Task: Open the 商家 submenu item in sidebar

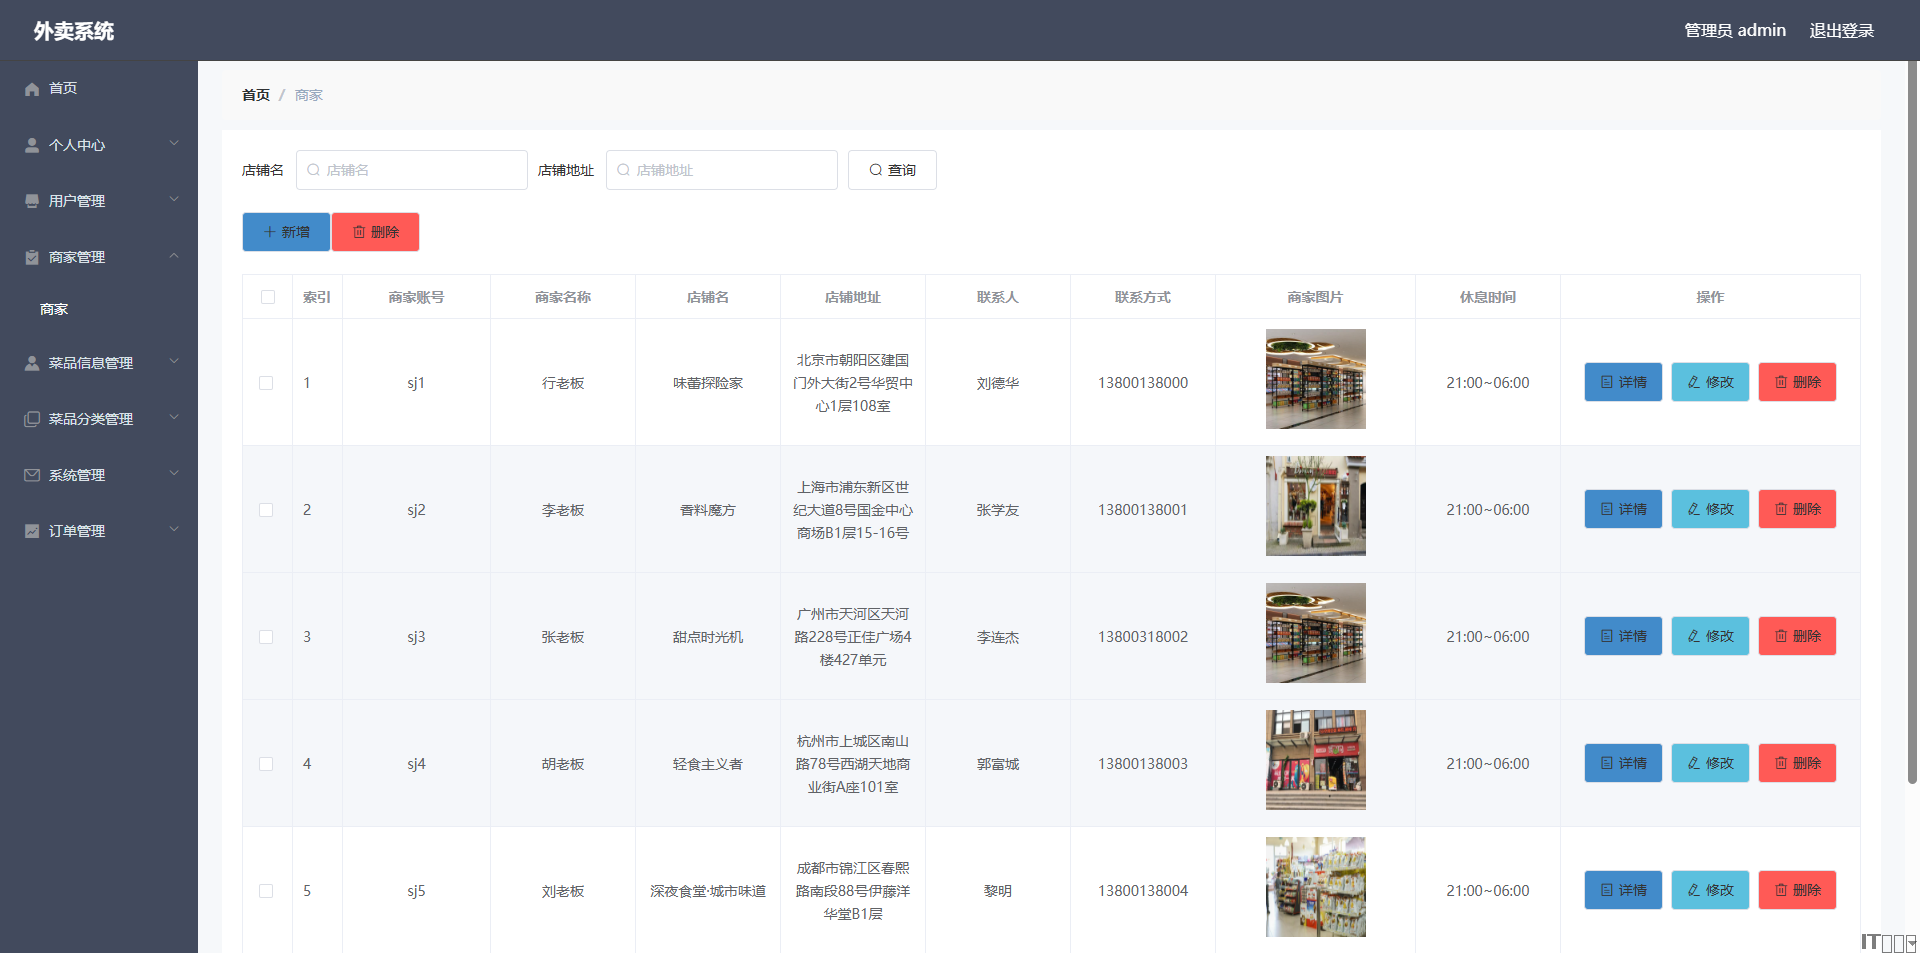Action: pos(54,309)
